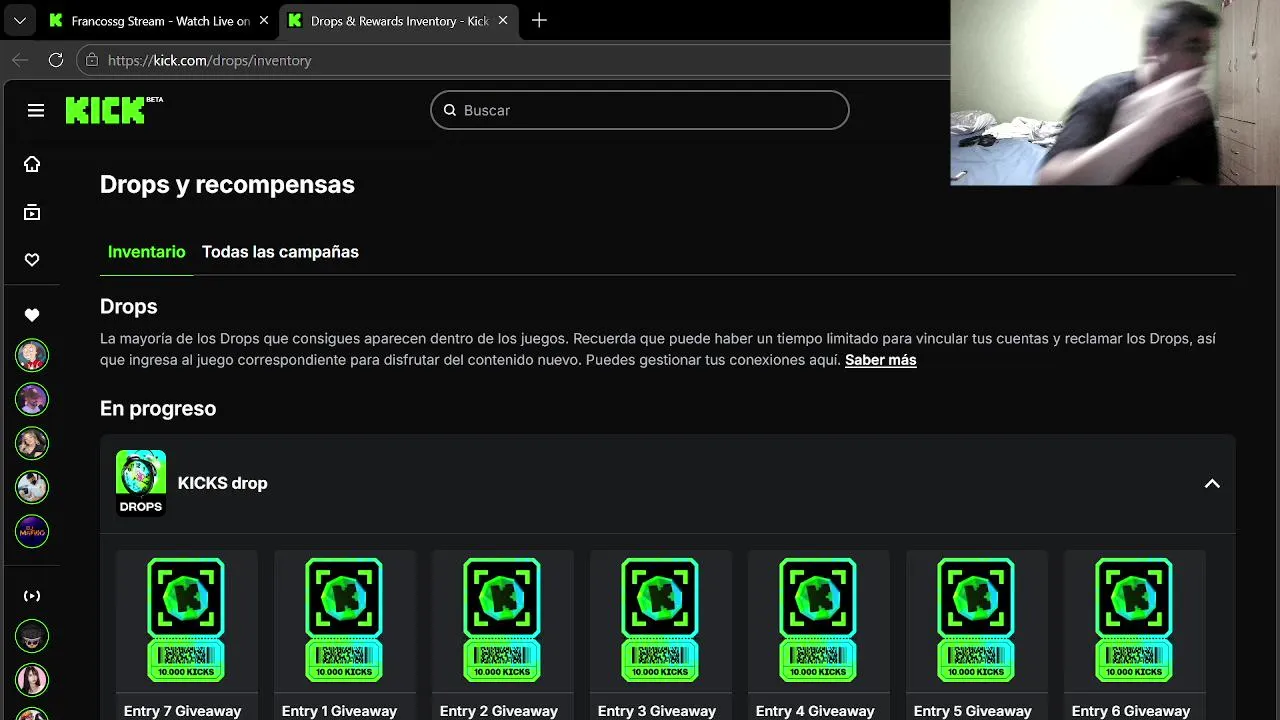Open Entry 5 Giveaway drop card
Screen dimensions: 1280x720
976,635
